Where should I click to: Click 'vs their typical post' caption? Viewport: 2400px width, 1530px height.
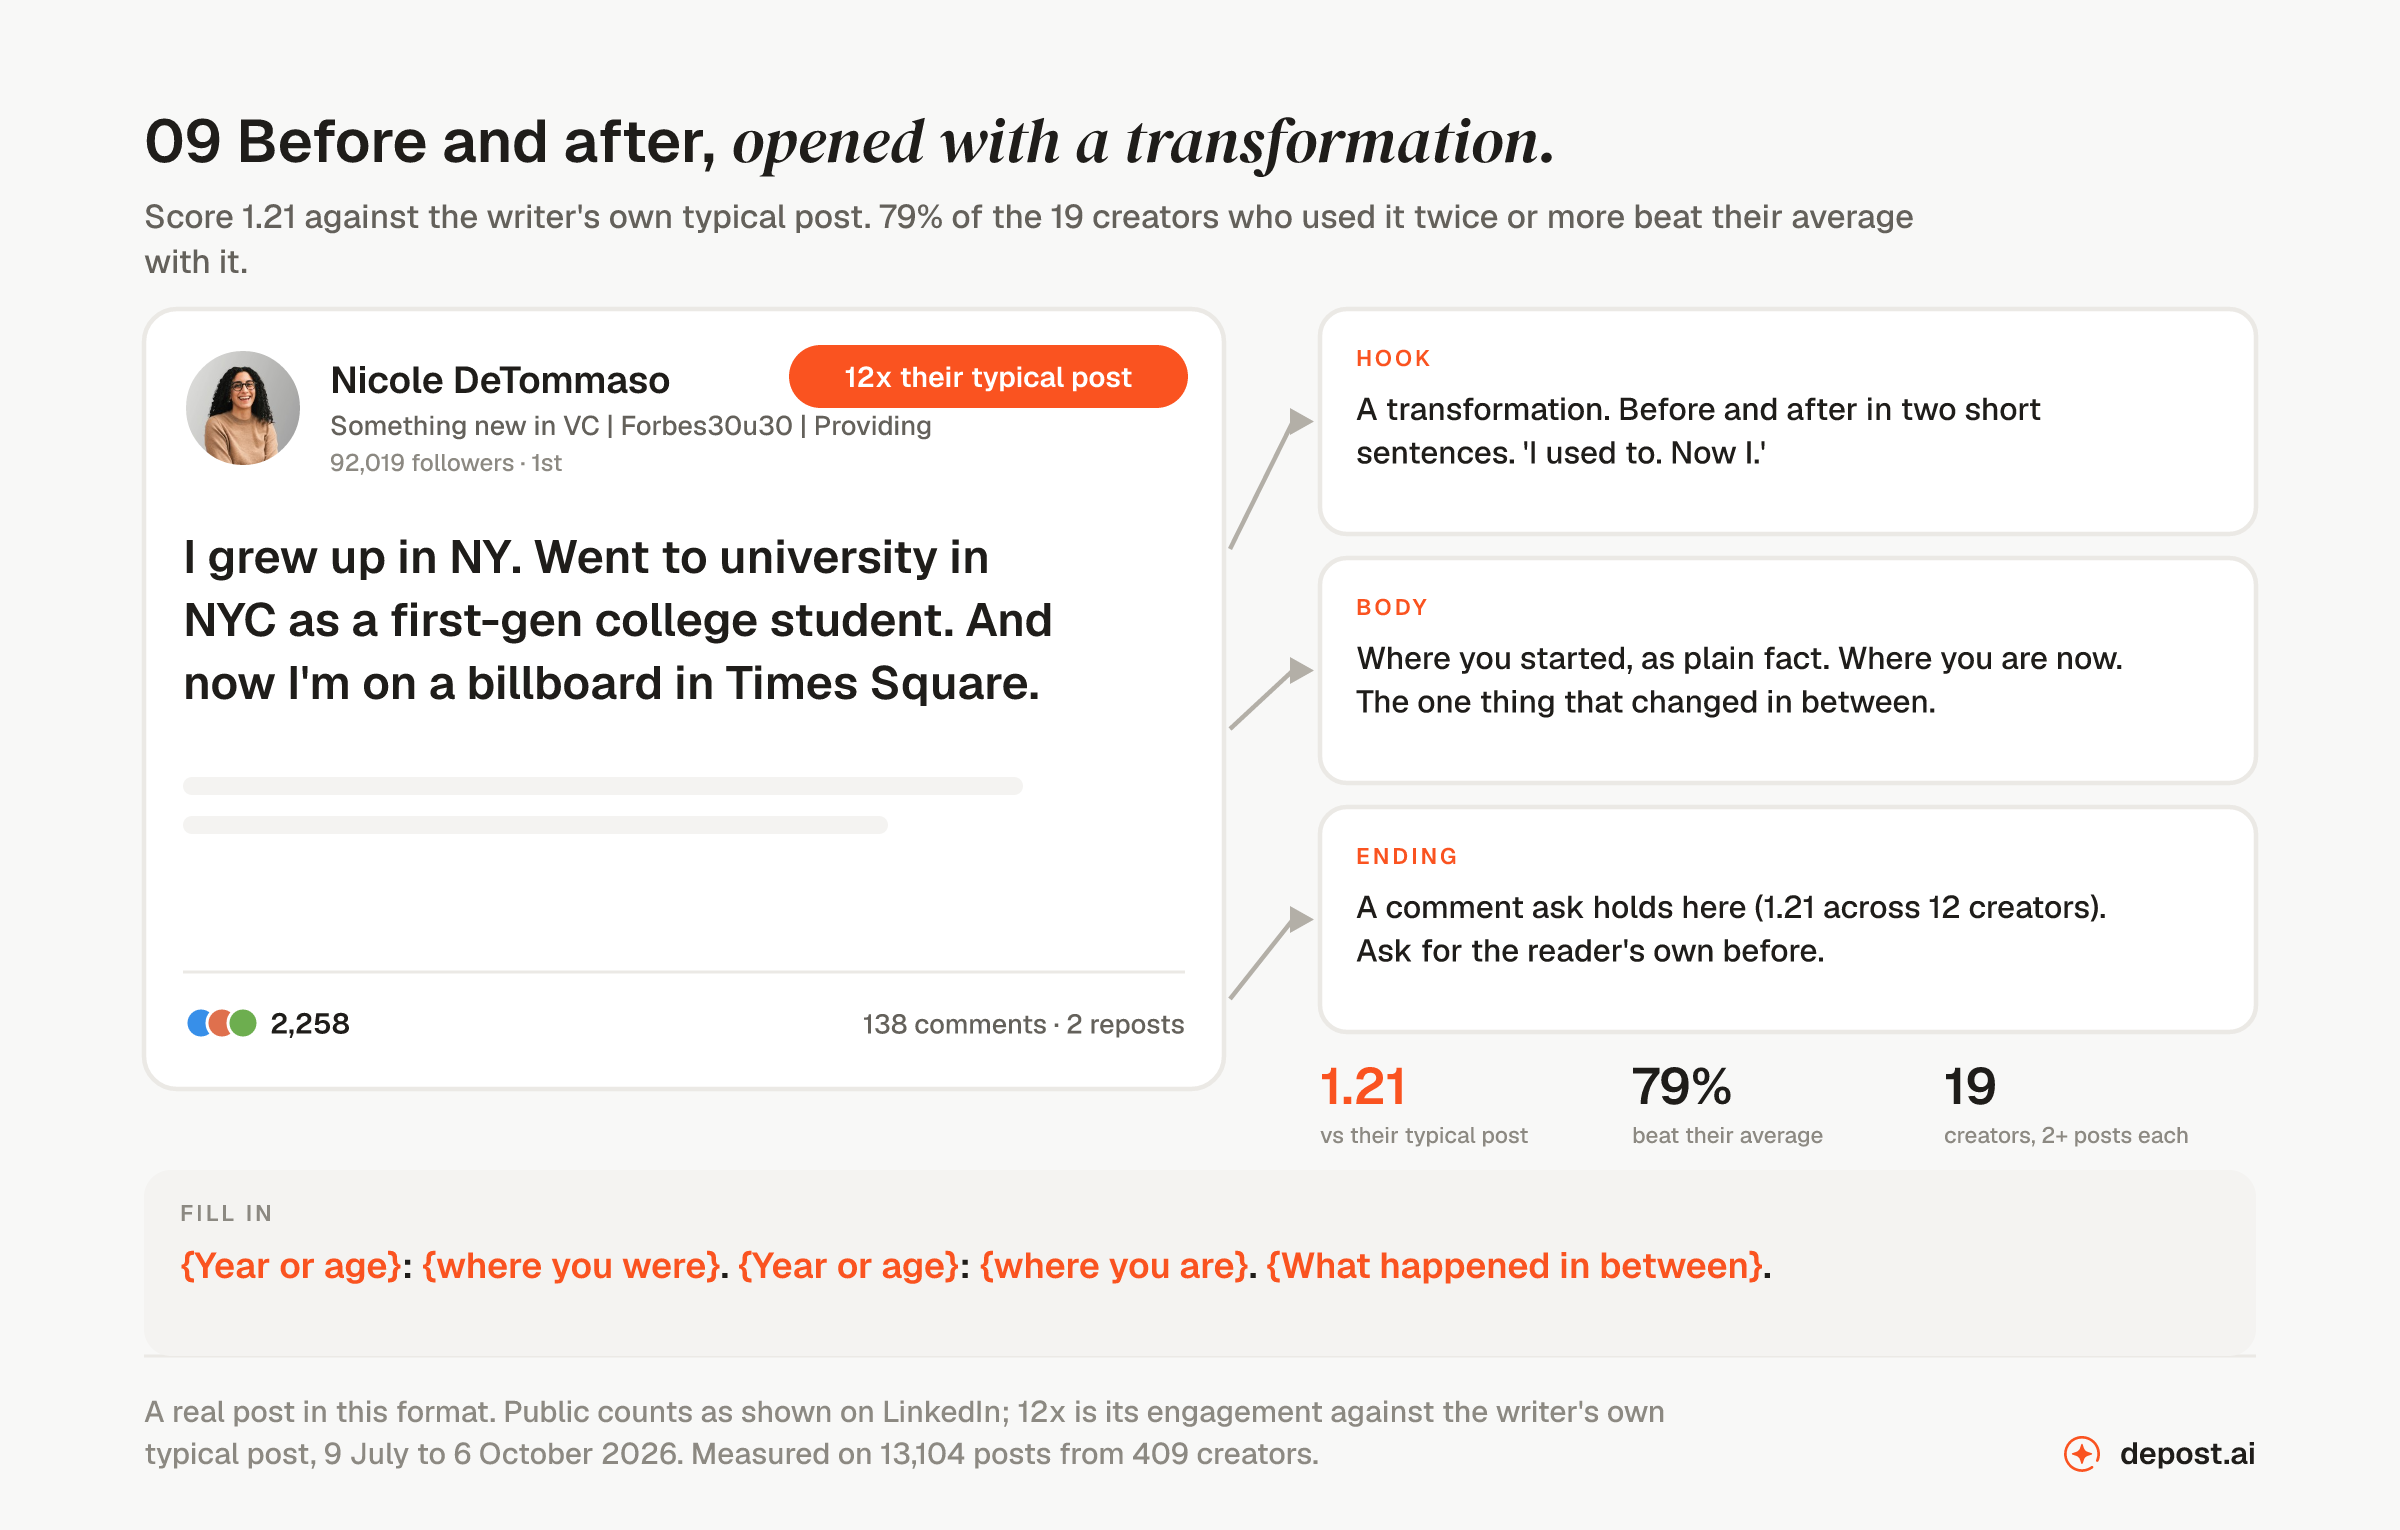1424,1135
